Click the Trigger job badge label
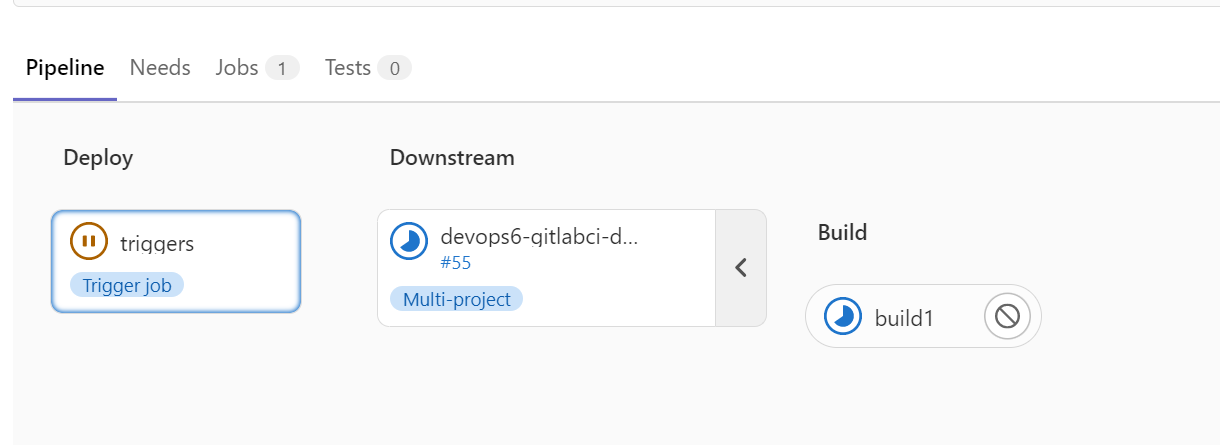The width and height of the screenshot is (1220, 445). 127,285
